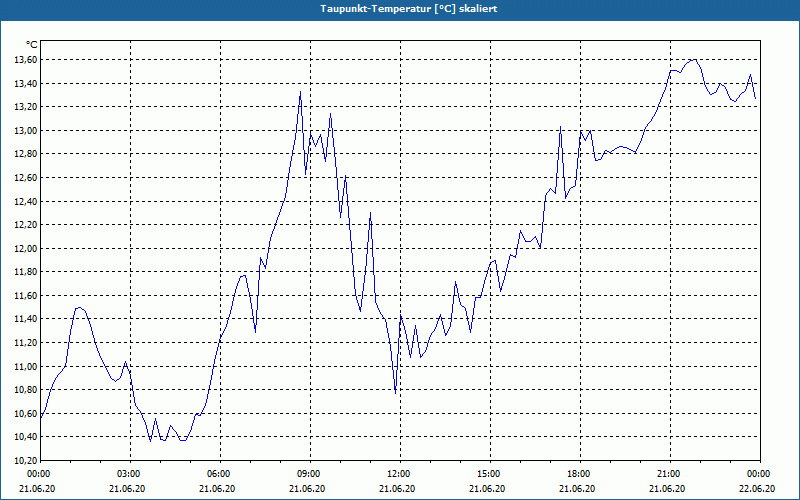Click the 10,40 y-axis label
Viewport: 800px width, 500px height.
point(26,437)
